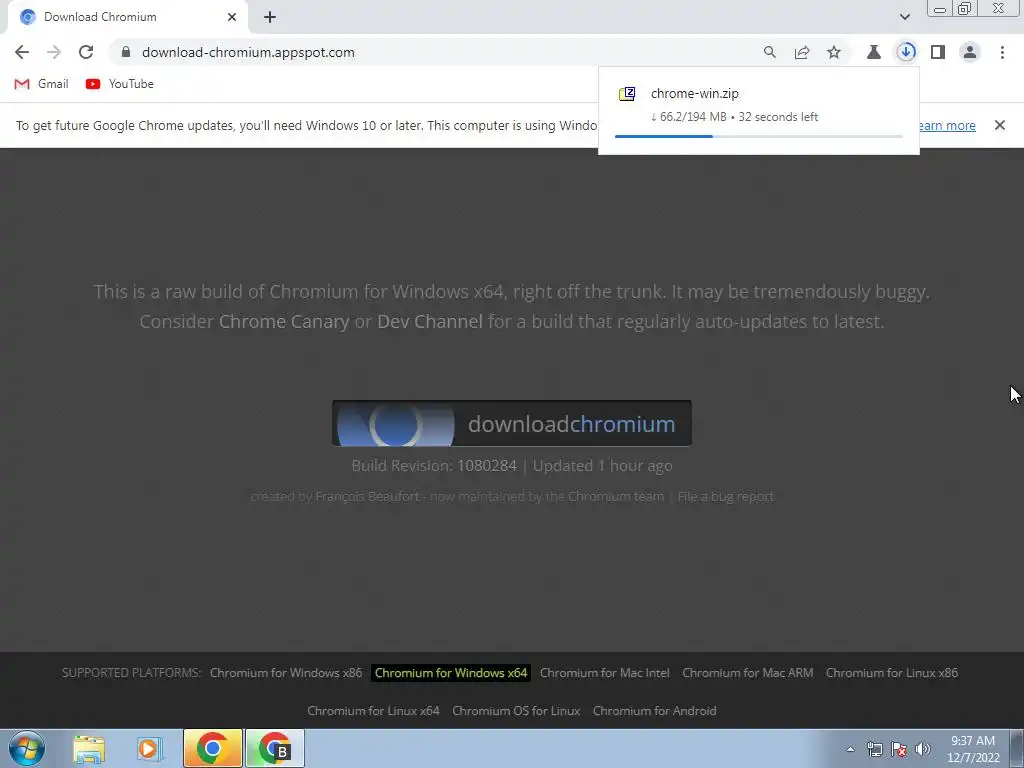
Task: Dismiss the Windows update infobar
Action: [x=1000, y=125]
